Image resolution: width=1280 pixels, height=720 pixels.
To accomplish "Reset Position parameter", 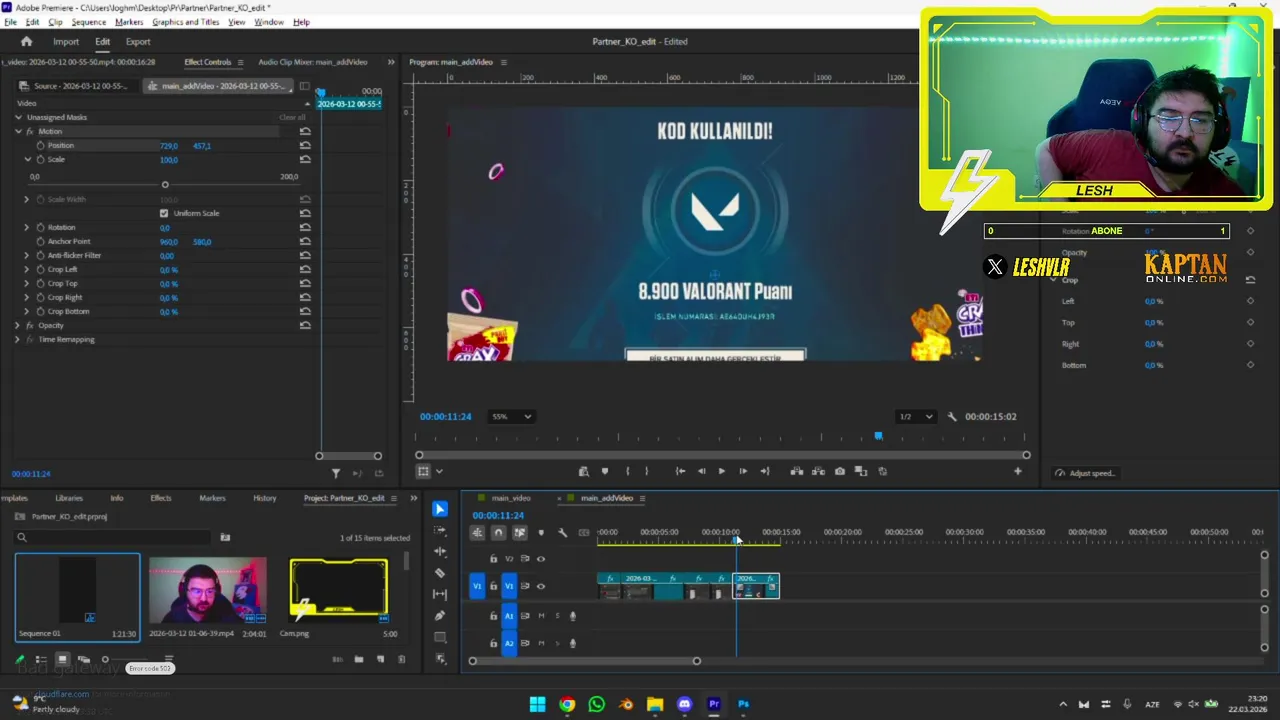I will click(305, 146).
